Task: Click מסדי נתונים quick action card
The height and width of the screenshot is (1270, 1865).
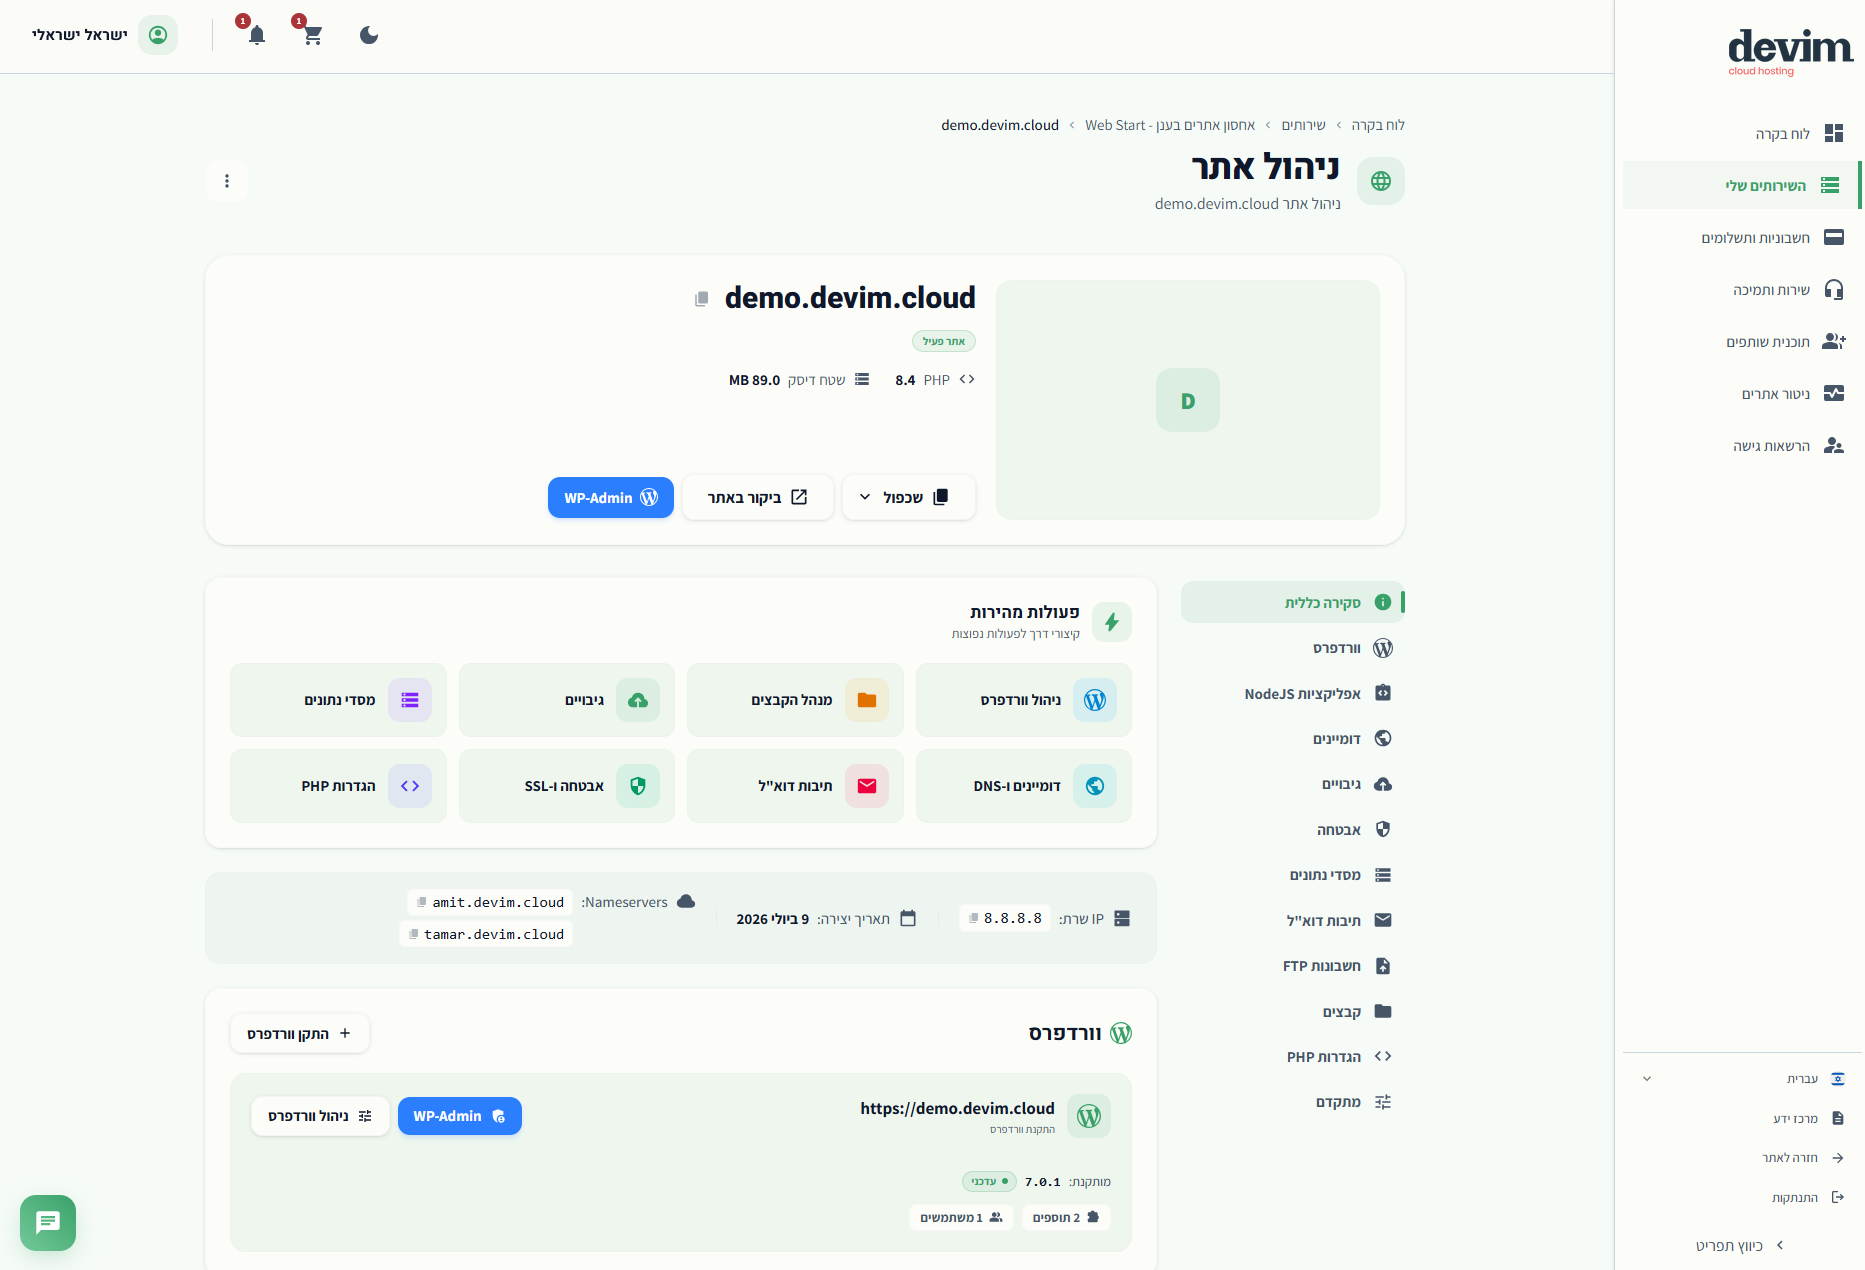Action: [x=338, y=700]
